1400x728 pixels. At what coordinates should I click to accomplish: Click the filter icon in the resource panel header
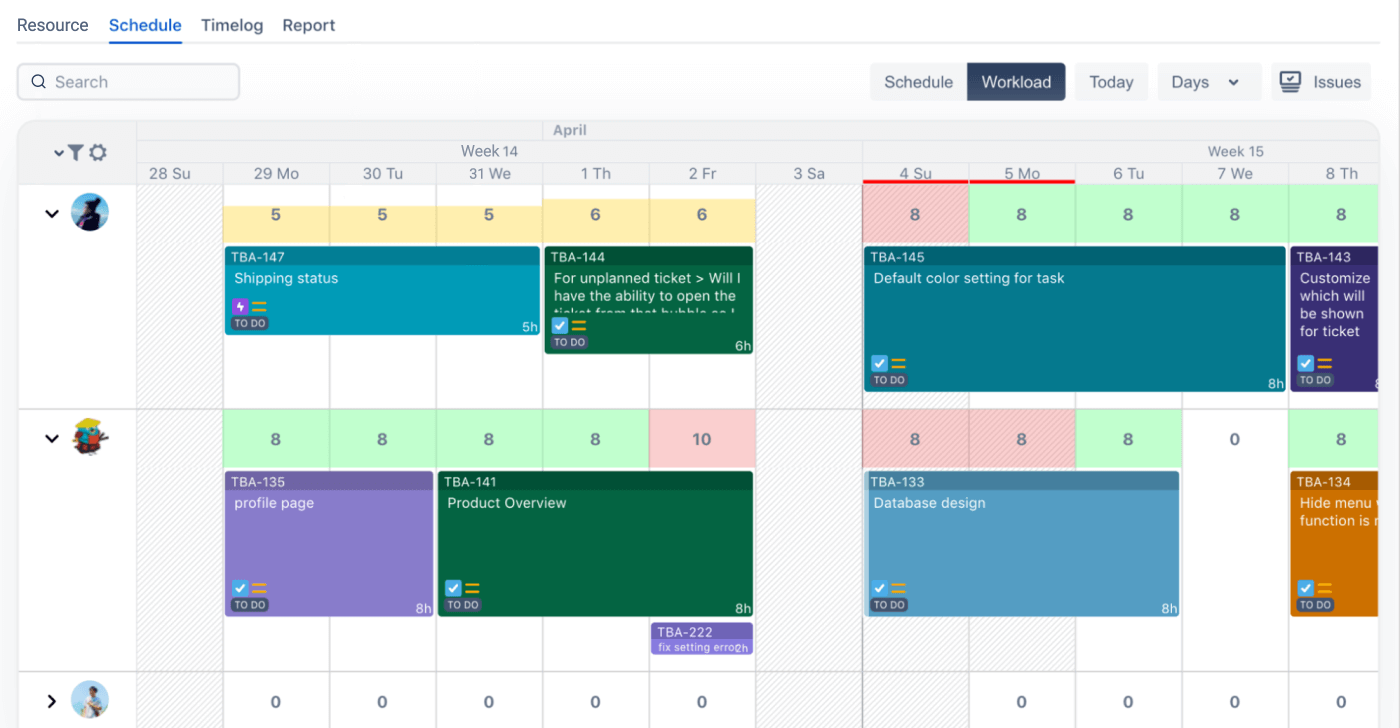click(75, 152)
